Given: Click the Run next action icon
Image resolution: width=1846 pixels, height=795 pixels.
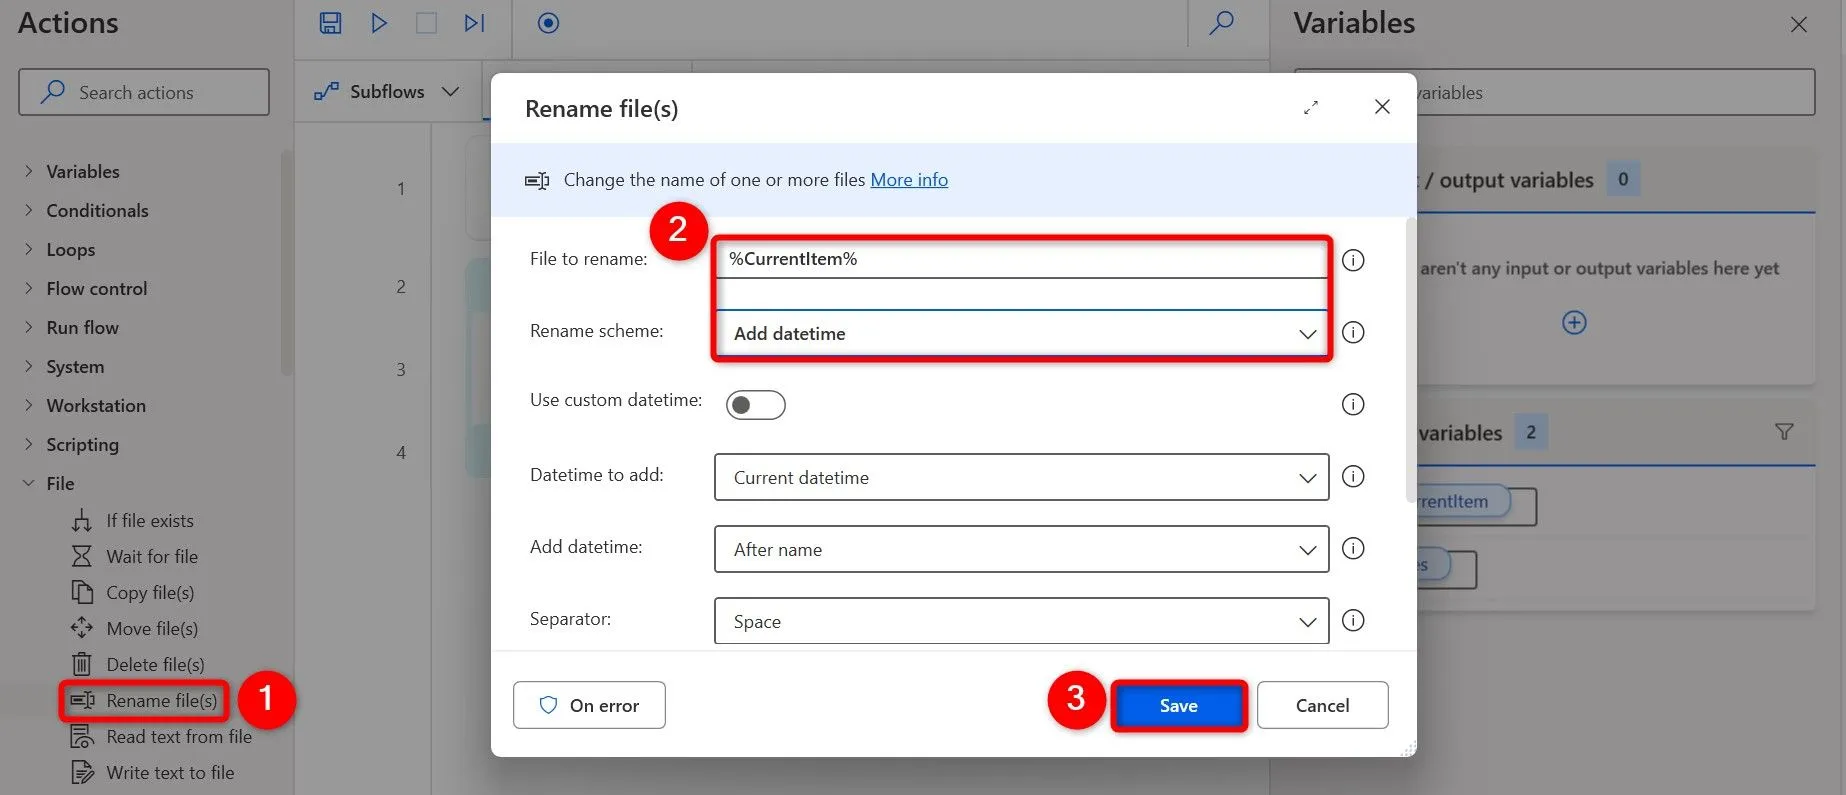Looking at the screenshot, I should click(x=474, y=23).
